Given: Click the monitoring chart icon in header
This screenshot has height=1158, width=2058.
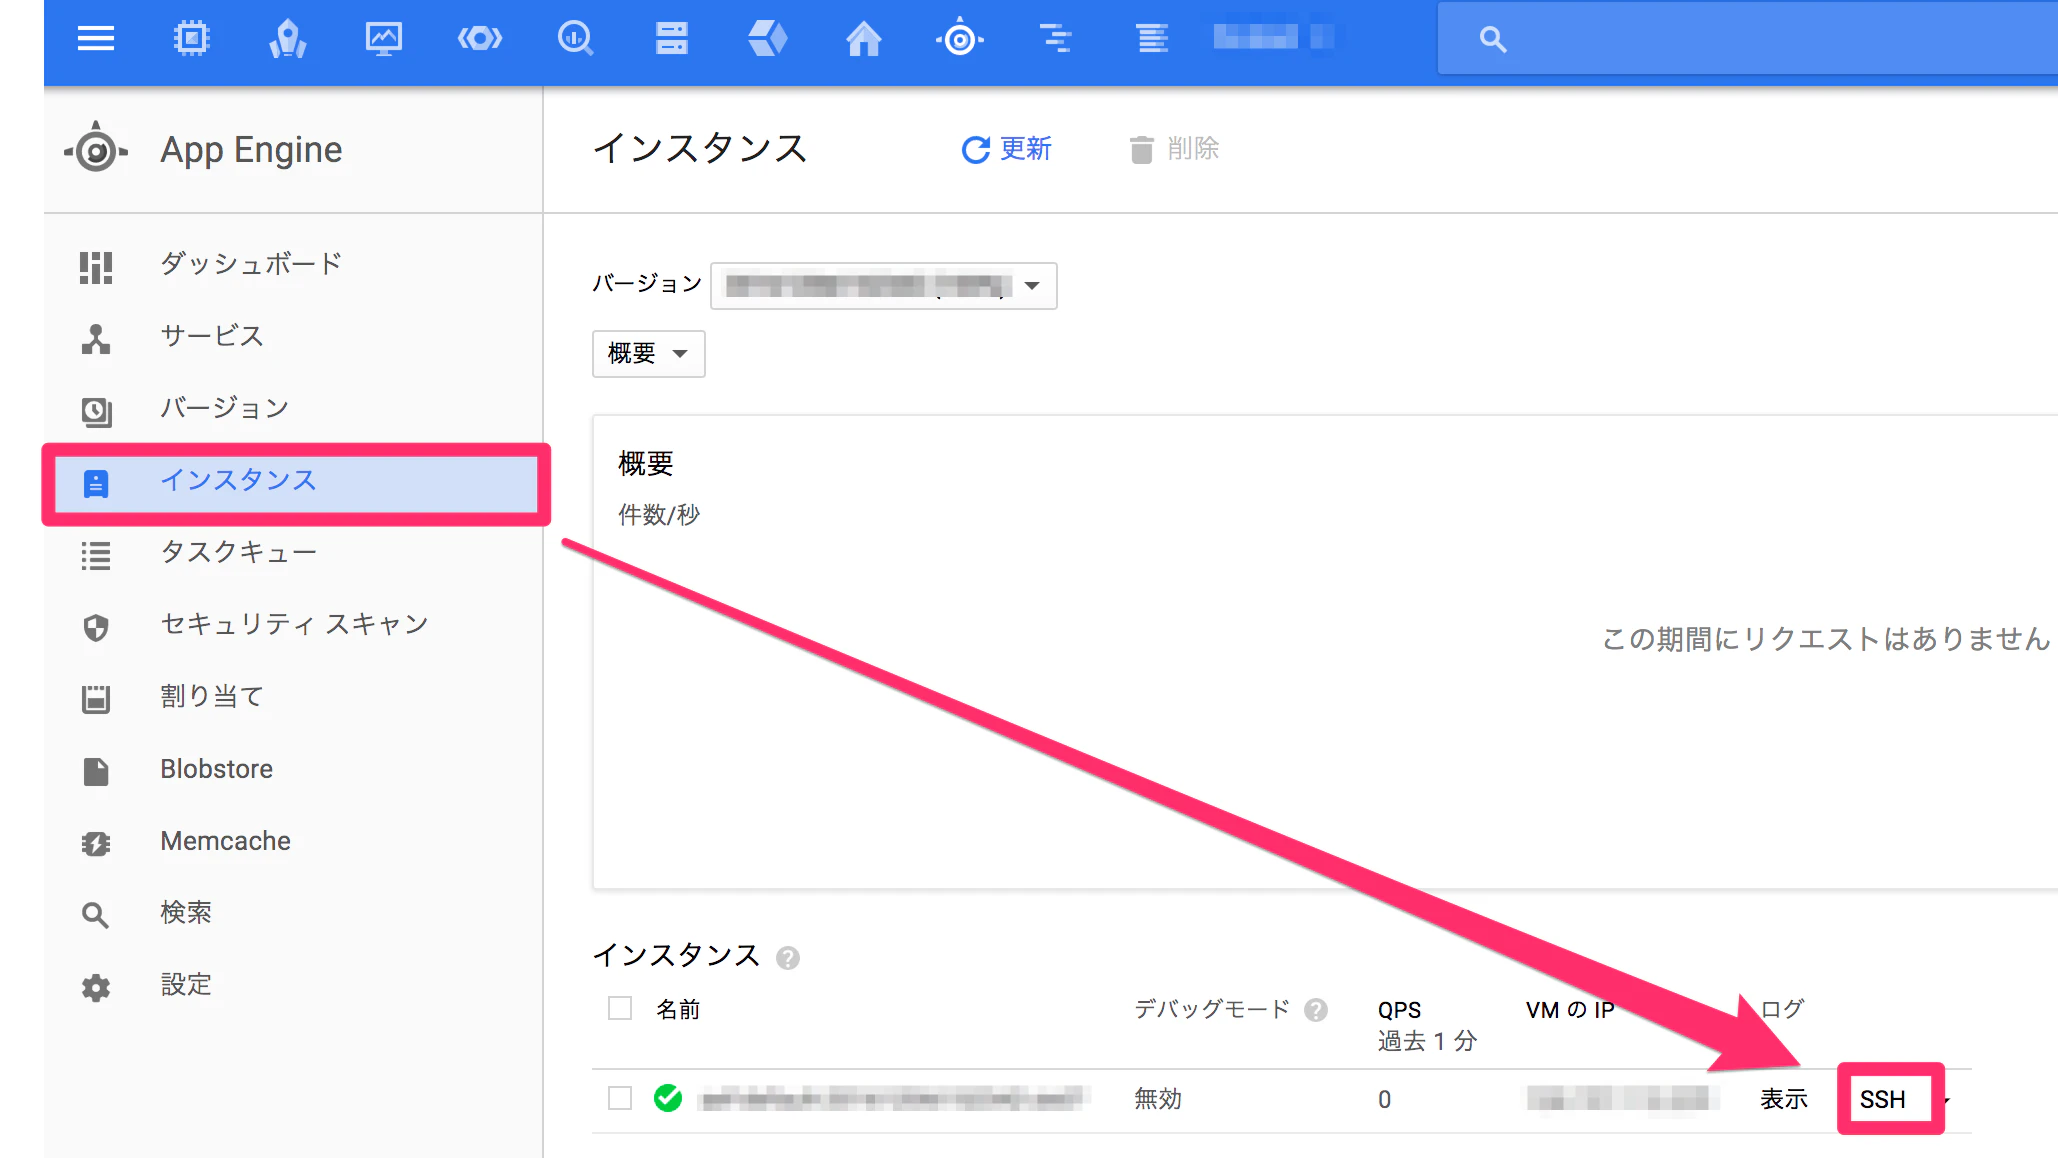Looking at the screenshot, I should (383, 38).
